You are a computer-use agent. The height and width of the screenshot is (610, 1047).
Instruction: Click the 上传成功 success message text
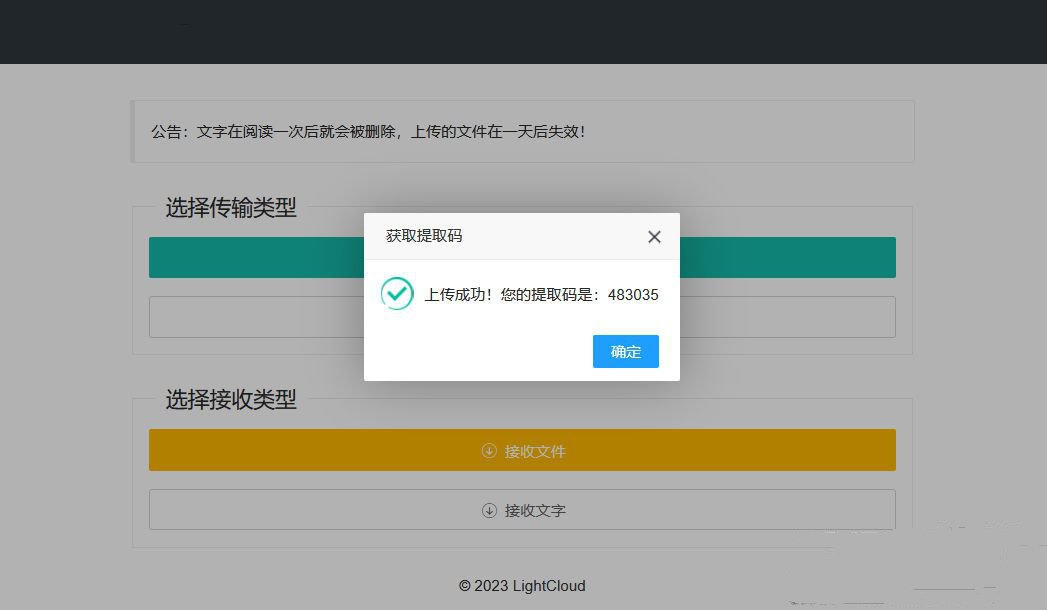point(500,294)
